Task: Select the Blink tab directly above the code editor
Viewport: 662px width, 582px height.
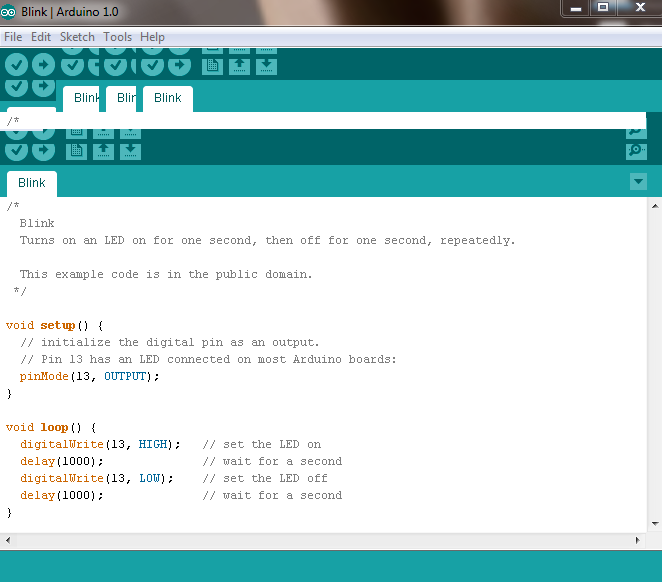Action: point(32,184)
